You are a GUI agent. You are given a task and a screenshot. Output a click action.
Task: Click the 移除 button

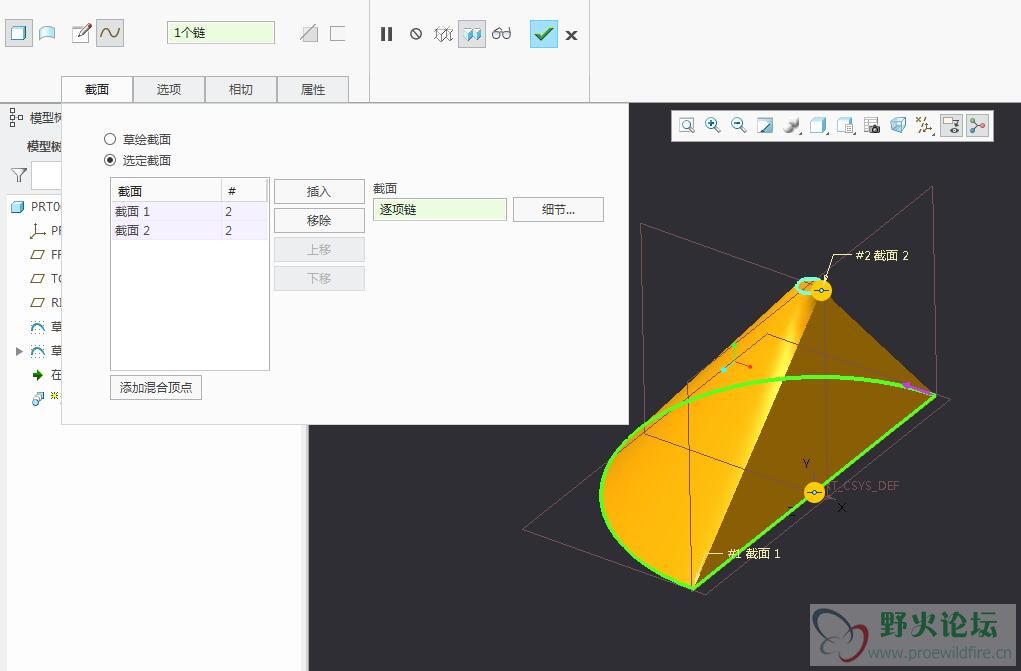click(319, 220)
